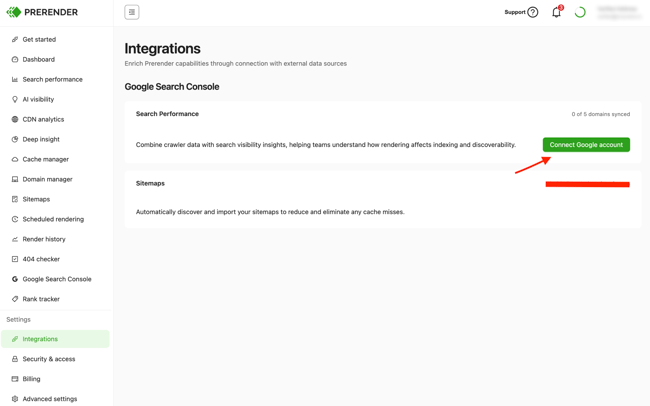650x406 pixels.
Task: Click the Support text link
Action: (515, 12)
